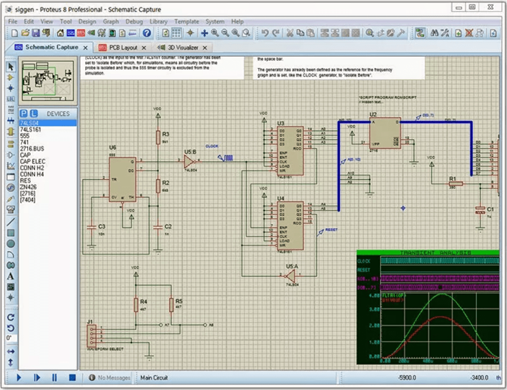Screen dimensions: 507x390
Task: Stop the simulation with Stop button
Action: point(72,378)
